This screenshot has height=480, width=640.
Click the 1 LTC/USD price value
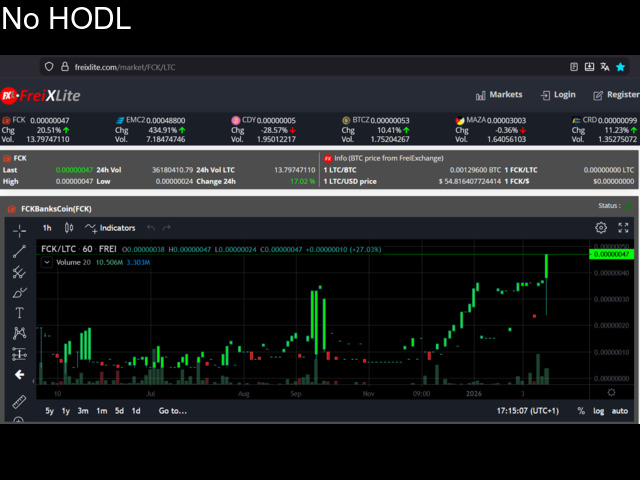469,181
